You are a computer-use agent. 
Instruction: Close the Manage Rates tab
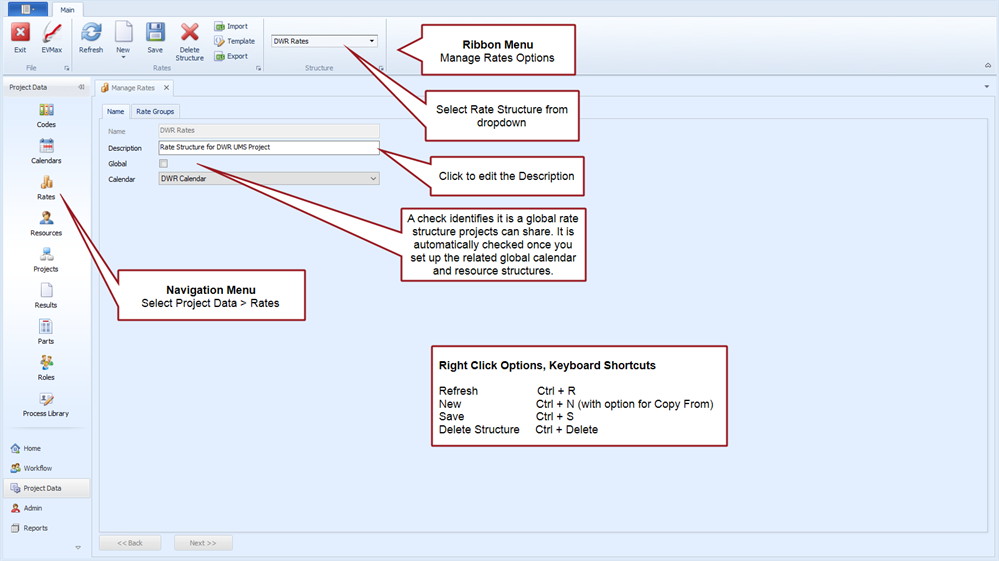[x=167, y=88]
